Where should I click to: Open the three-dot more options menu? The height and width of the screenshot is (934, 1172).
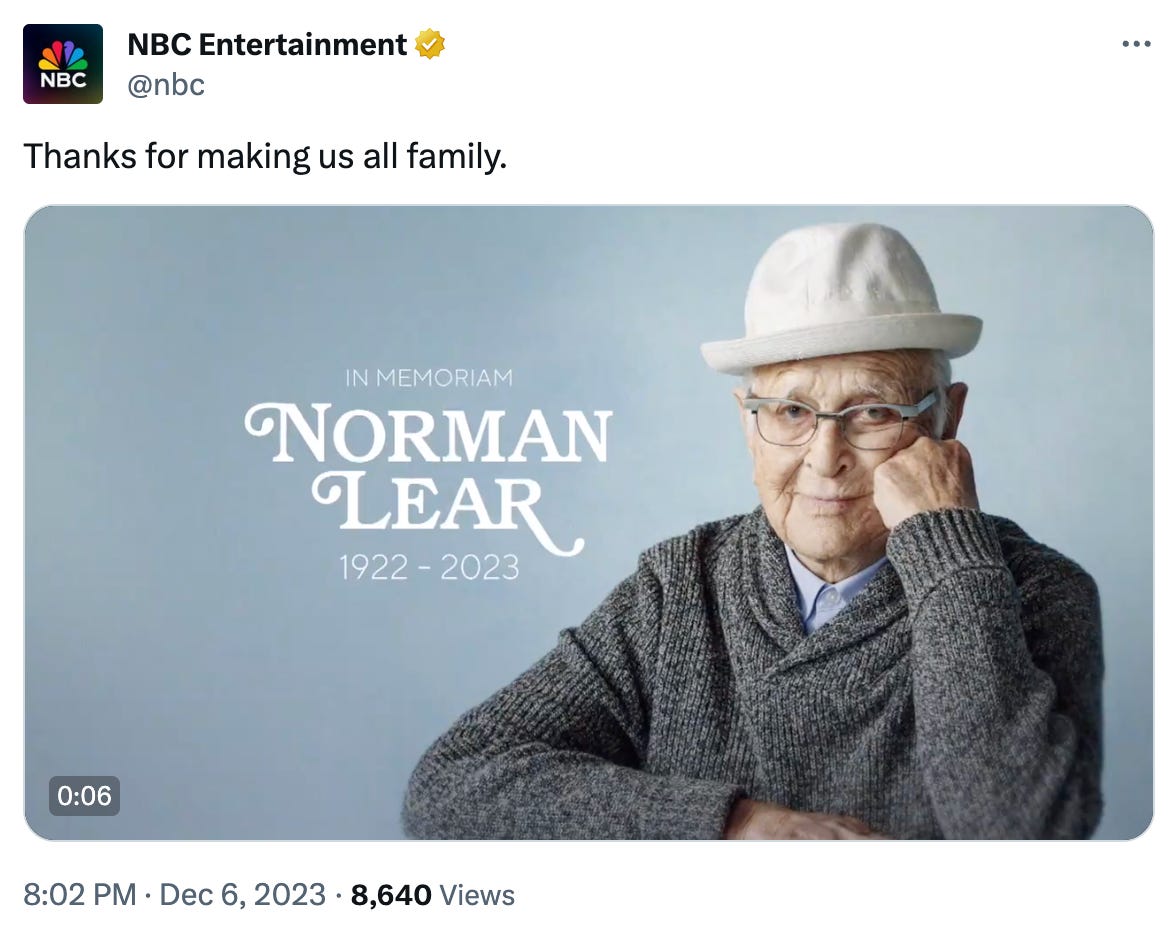(x=1137, y=45)
